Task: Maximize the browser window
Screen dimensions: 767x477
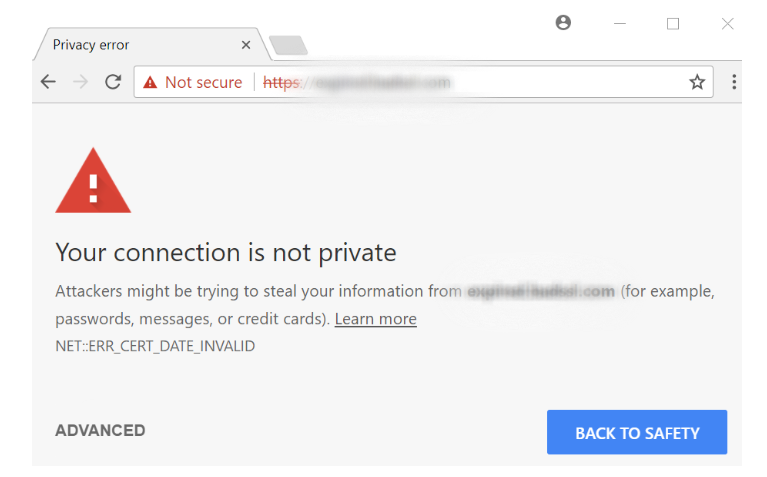Action: [x=673, y=23]
